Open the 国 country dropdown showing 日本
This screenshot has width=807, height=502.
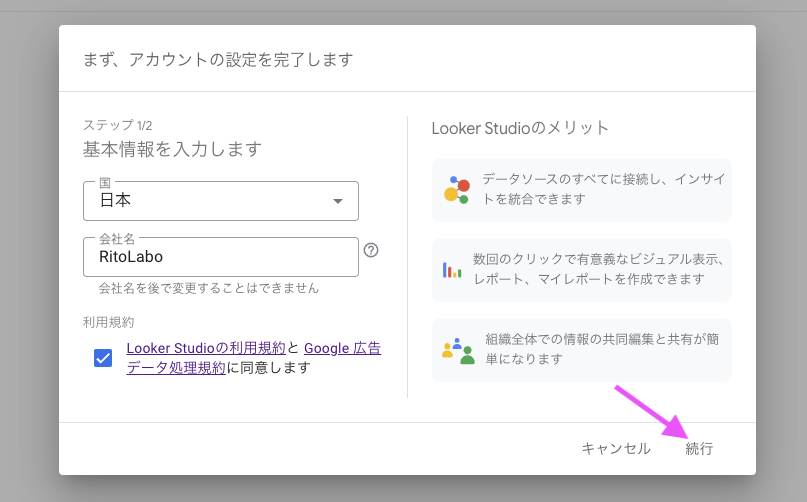[221, 201]
